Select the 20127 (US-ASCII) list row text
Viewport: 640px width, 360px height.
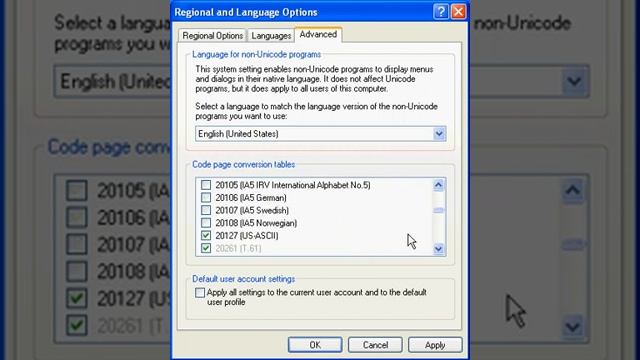[x=247, y=236]
